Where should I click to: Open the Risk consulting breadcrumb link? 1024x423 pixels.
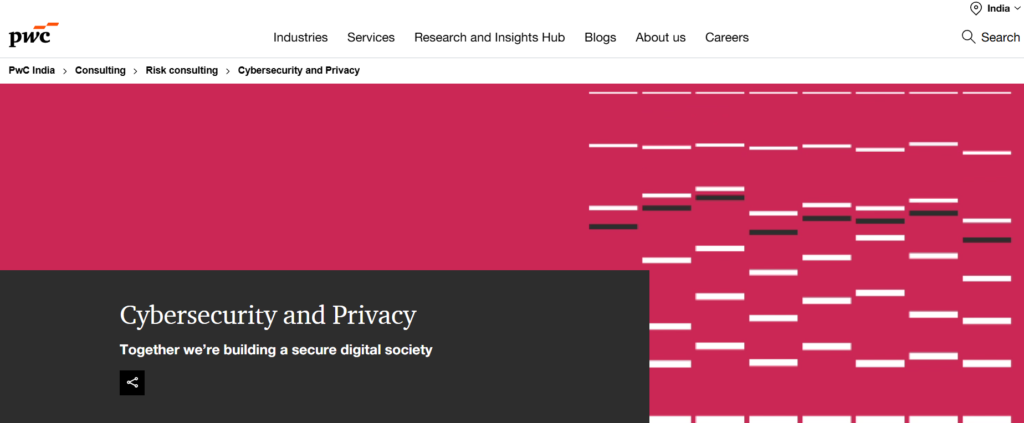point(182,70)
